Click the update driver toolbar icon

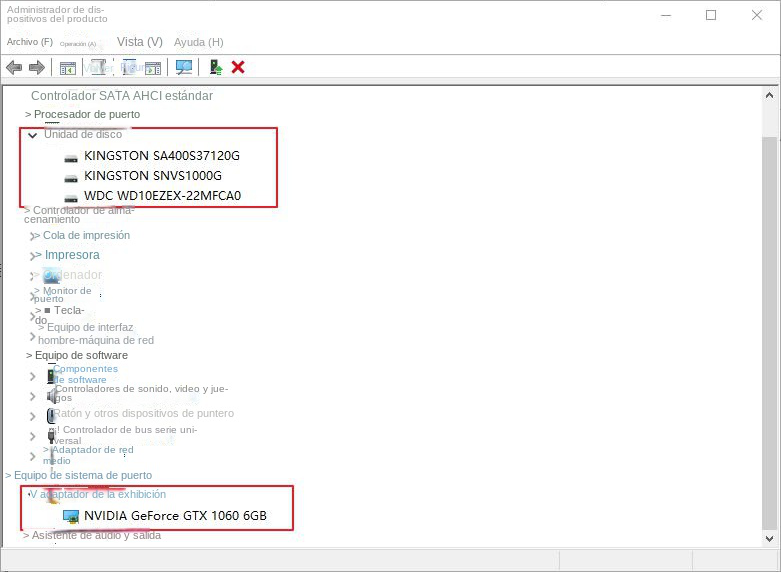(x=215, y=67)
